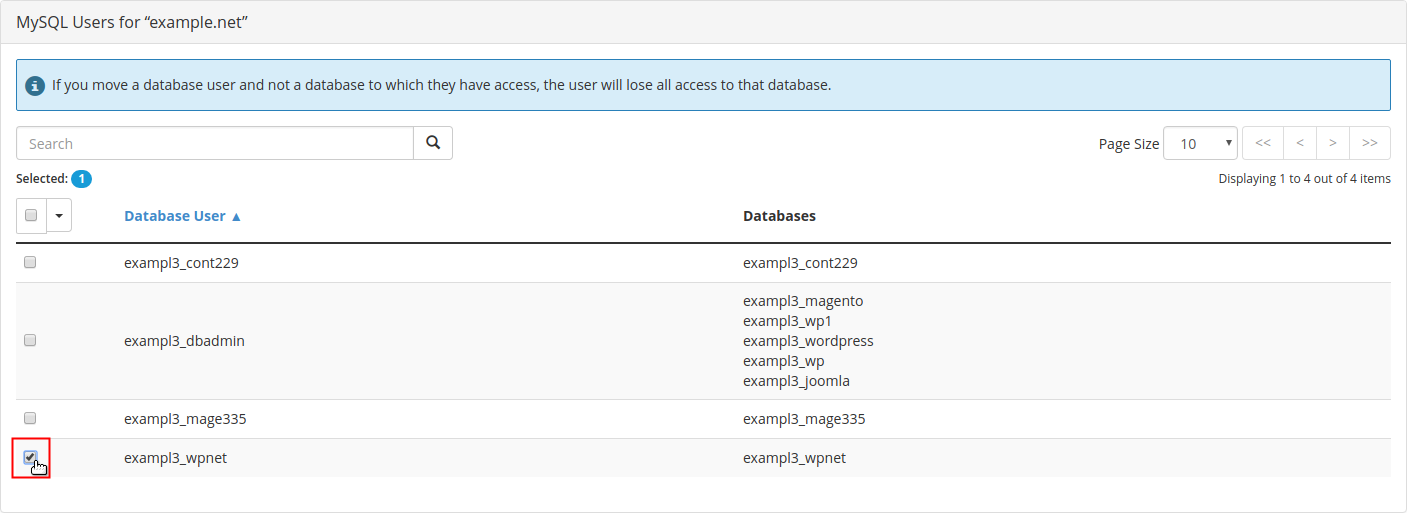Screen dimensions: 1407x513
Task: Expand the select-all caret dropdown
Action: [59, 215]
